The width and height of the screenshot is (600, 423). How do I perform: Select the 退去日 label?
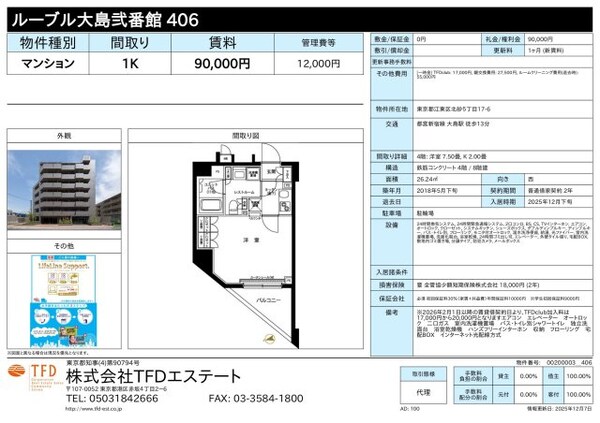(x=392, y=201)
